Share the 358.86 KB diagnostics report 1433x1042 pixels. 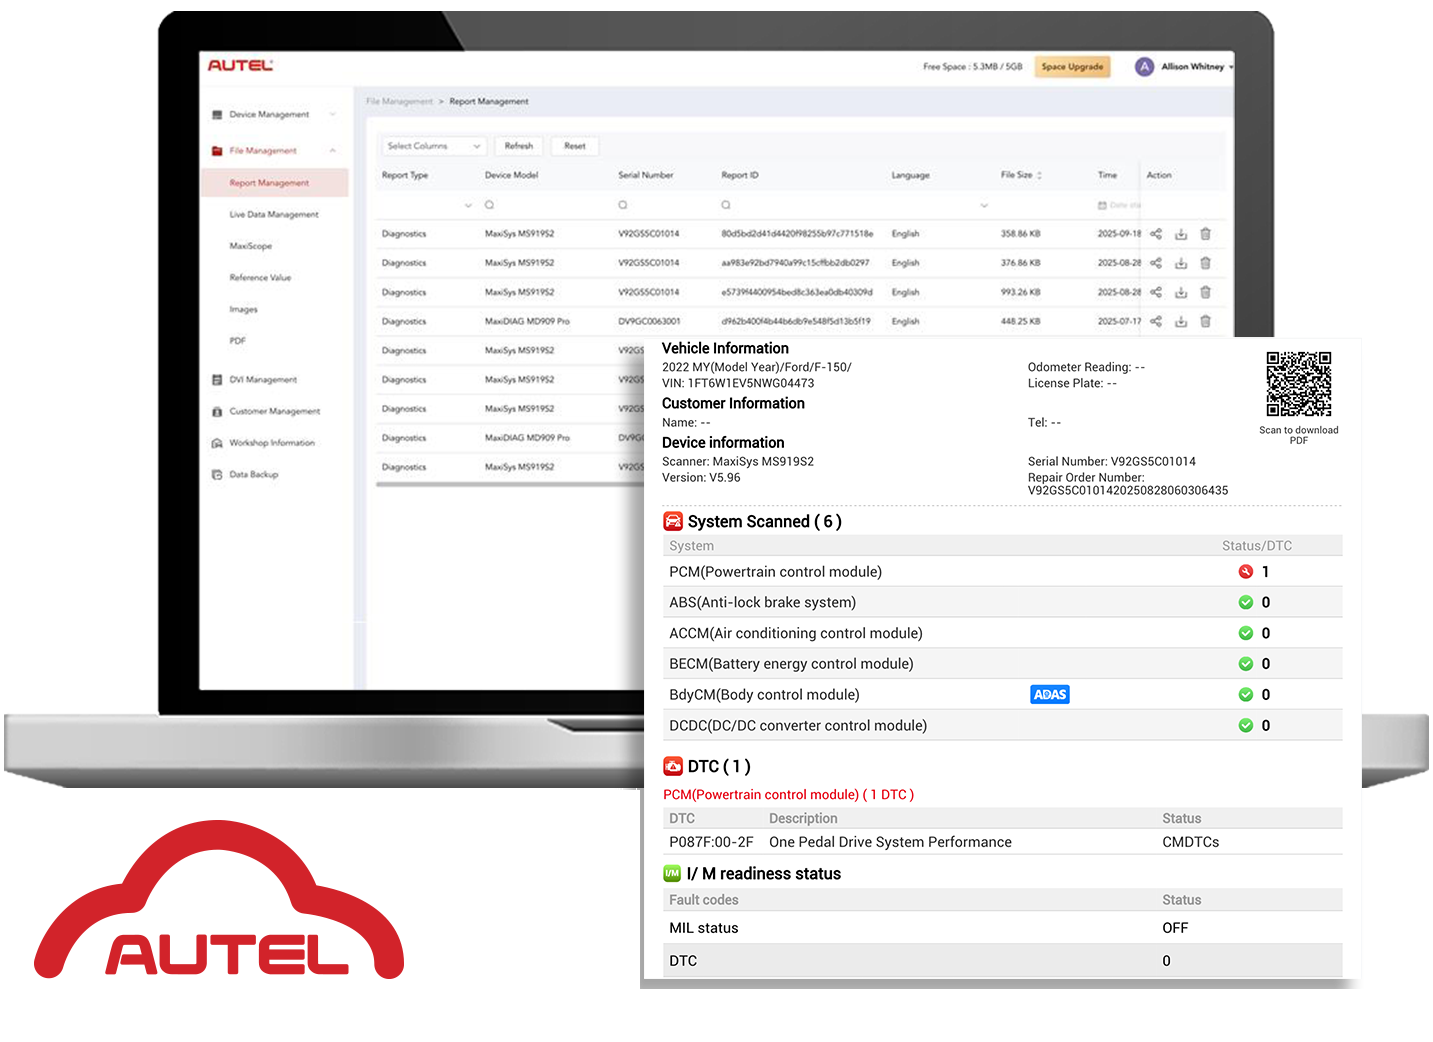(x=1156, y=234)
